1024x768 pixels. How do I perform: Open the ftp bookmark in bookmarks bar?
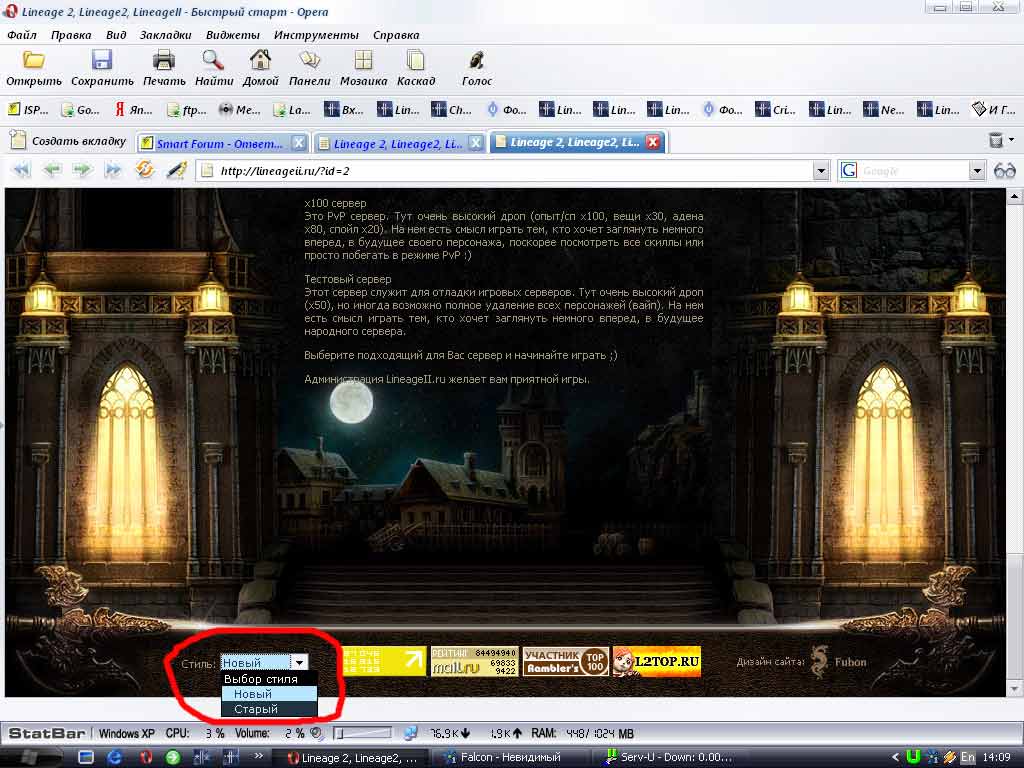(x=187, y=110)
